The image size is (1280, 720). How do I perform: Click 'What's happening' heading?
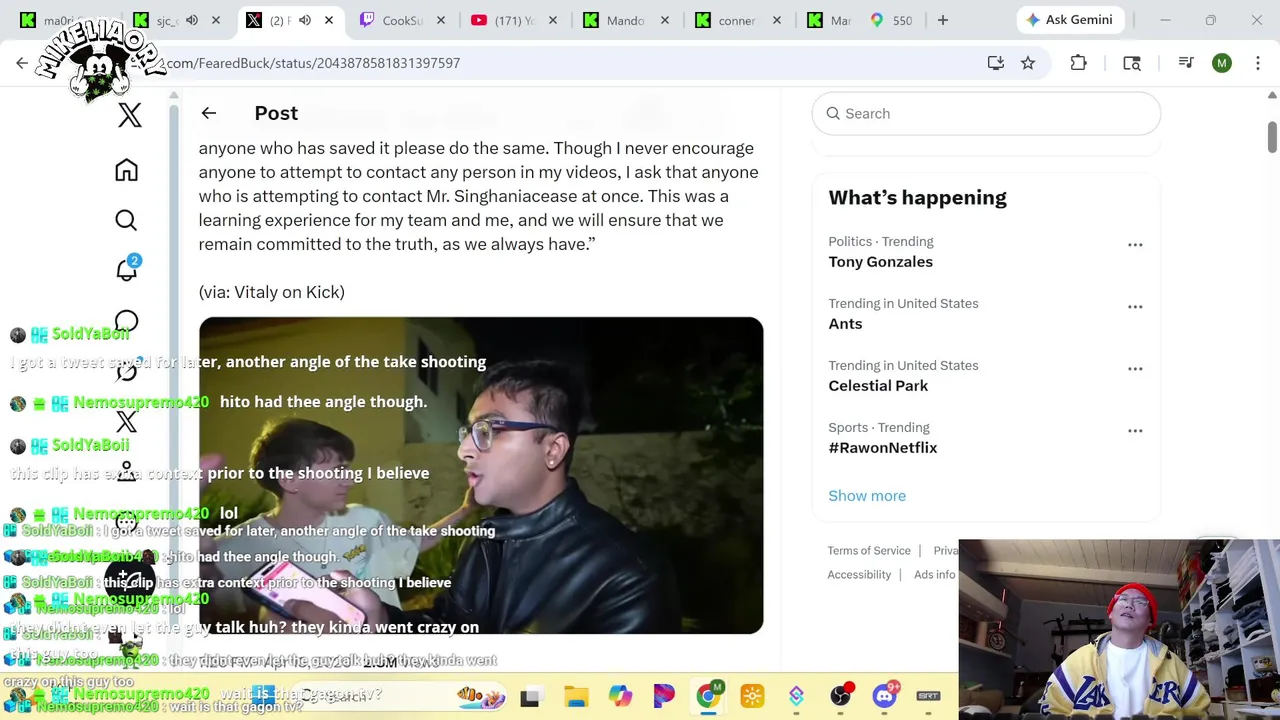917,198
